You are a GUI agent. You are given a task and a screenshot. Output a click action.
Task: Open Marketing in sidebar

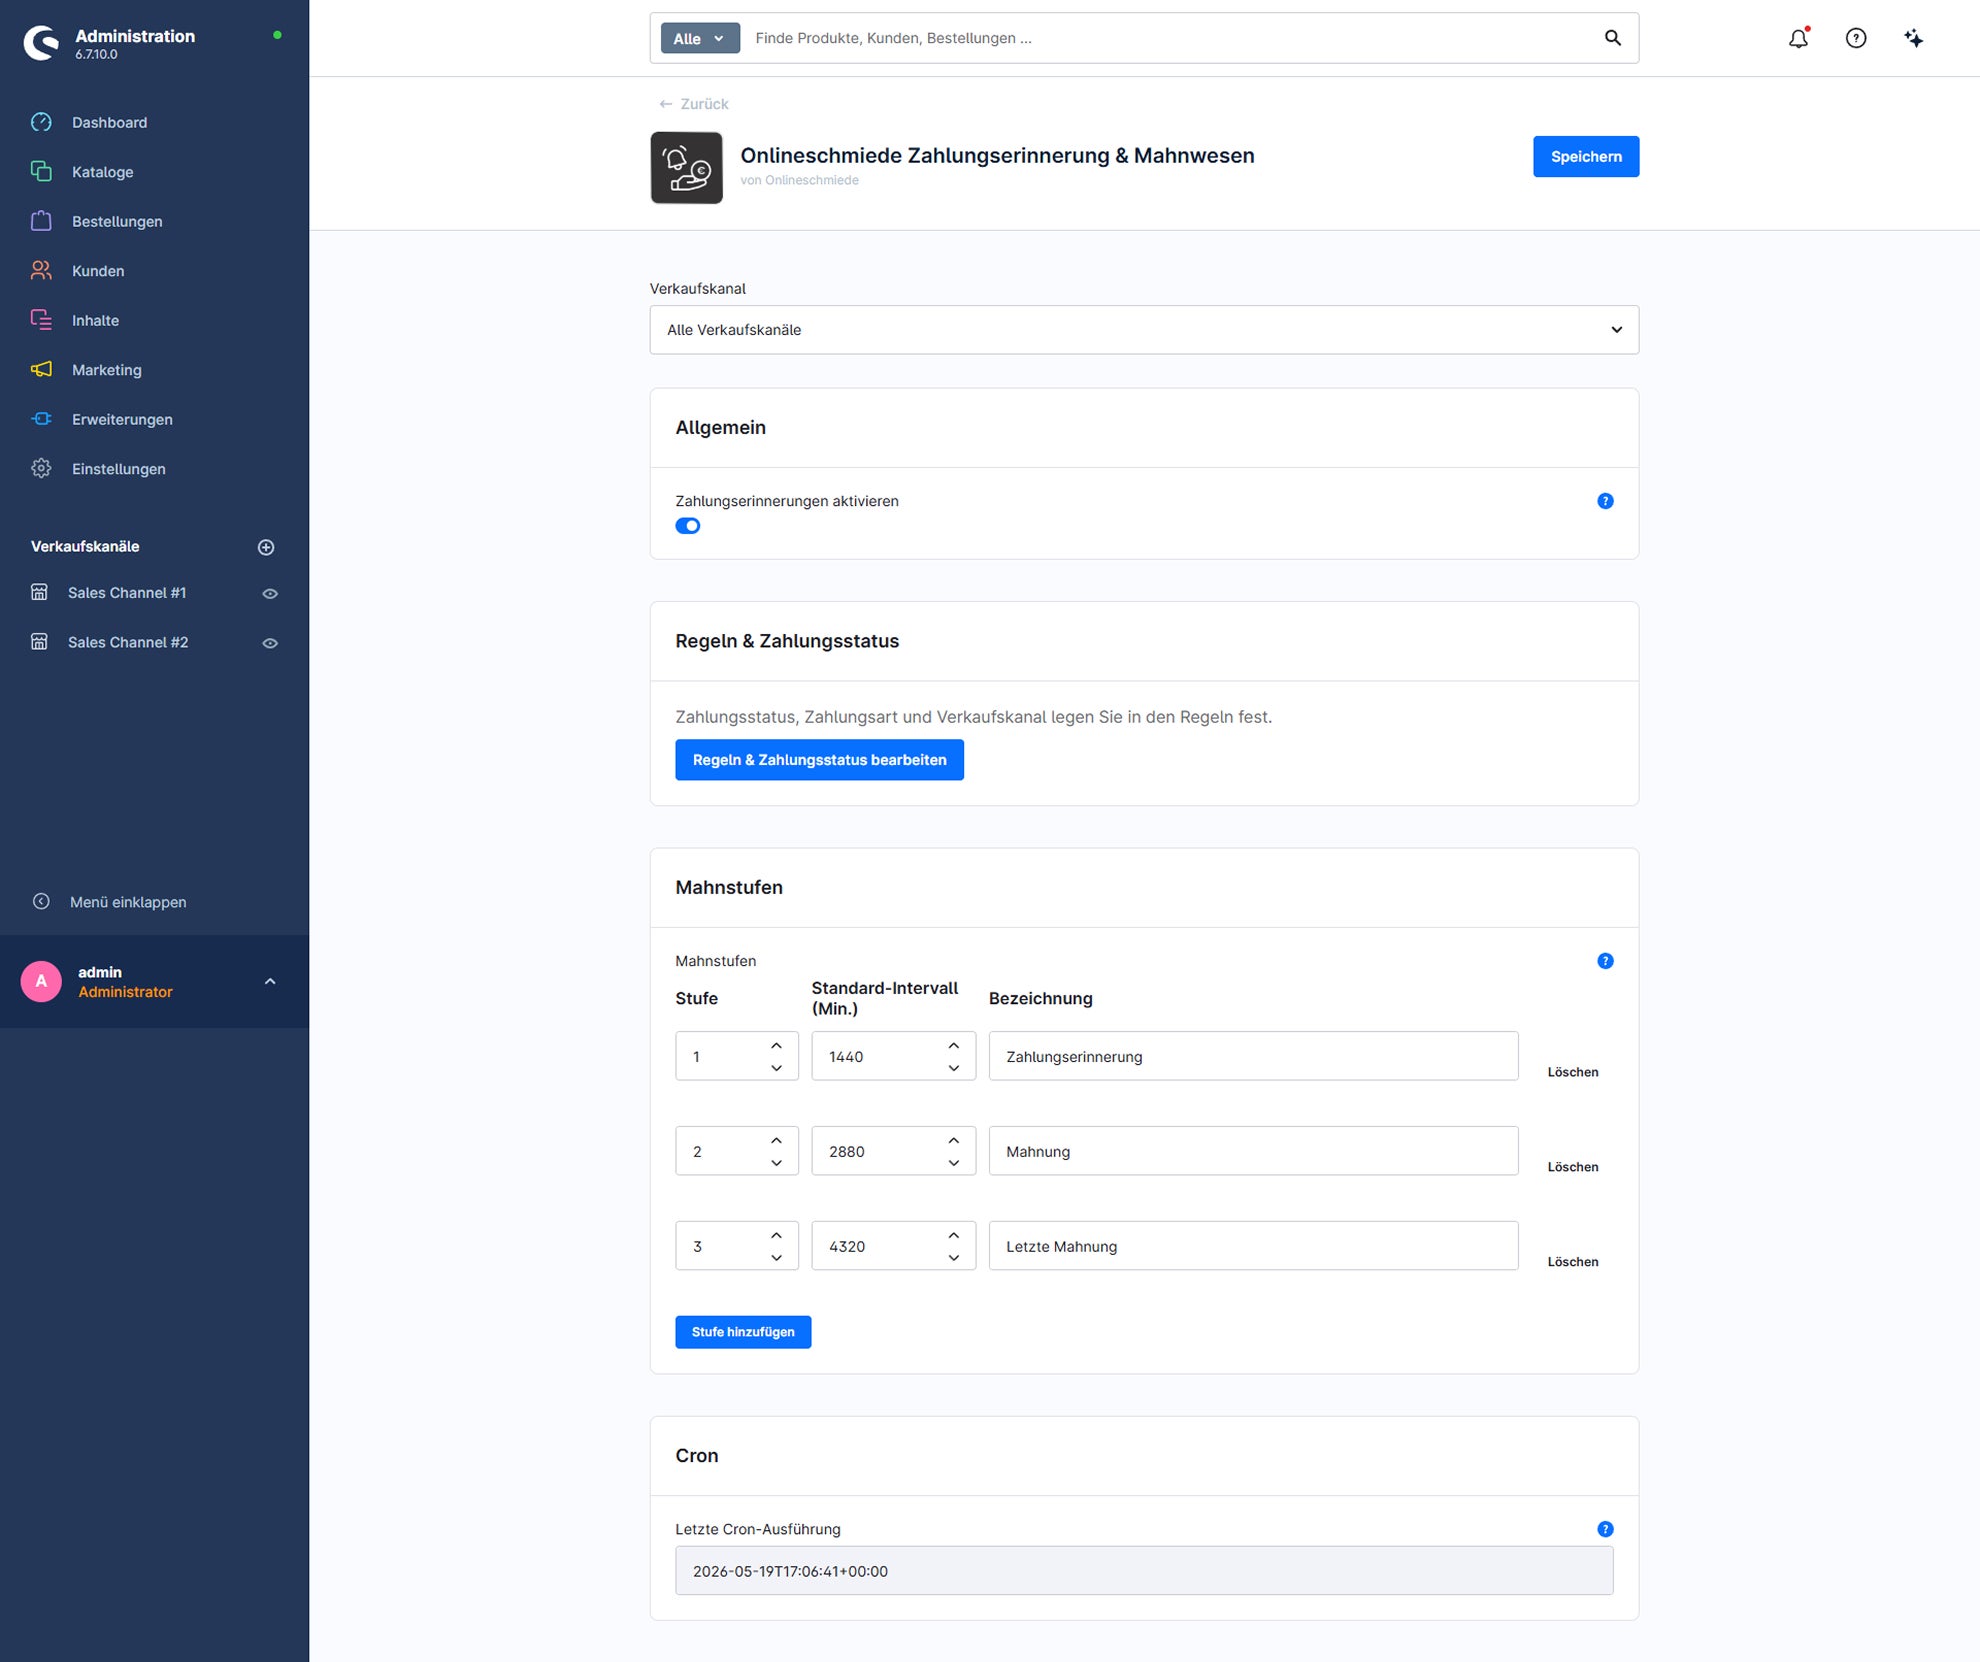pyautogui.click(x=107, y=370)
